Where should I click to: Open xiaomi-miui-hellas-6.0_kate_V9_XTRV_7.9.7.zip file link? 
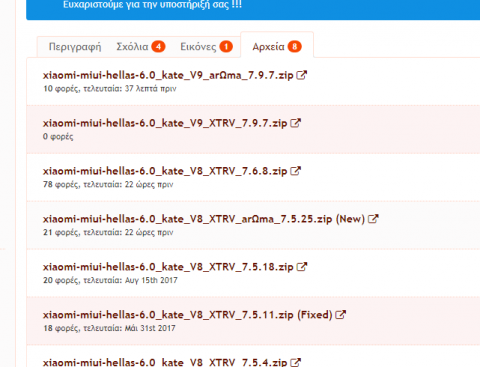coord(165,123)
